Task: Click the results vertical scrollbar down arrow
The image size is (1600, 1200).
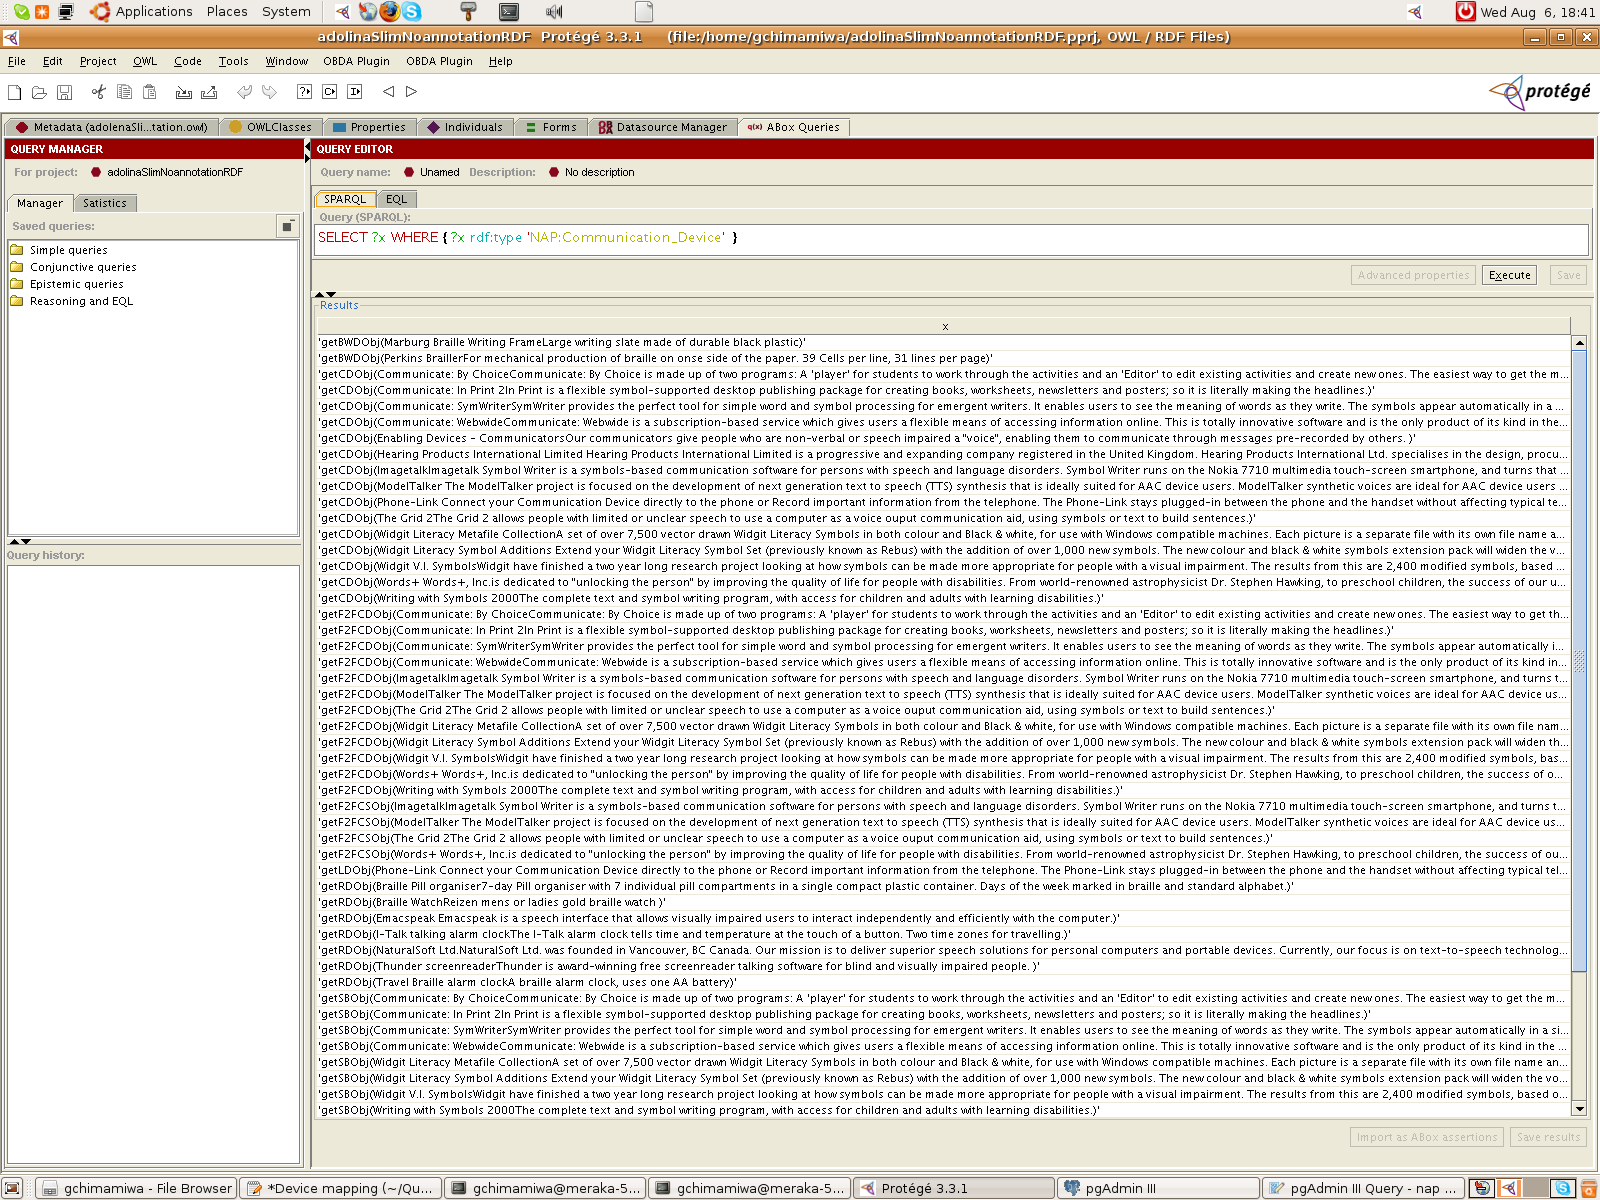Action: point(1580,1108)
